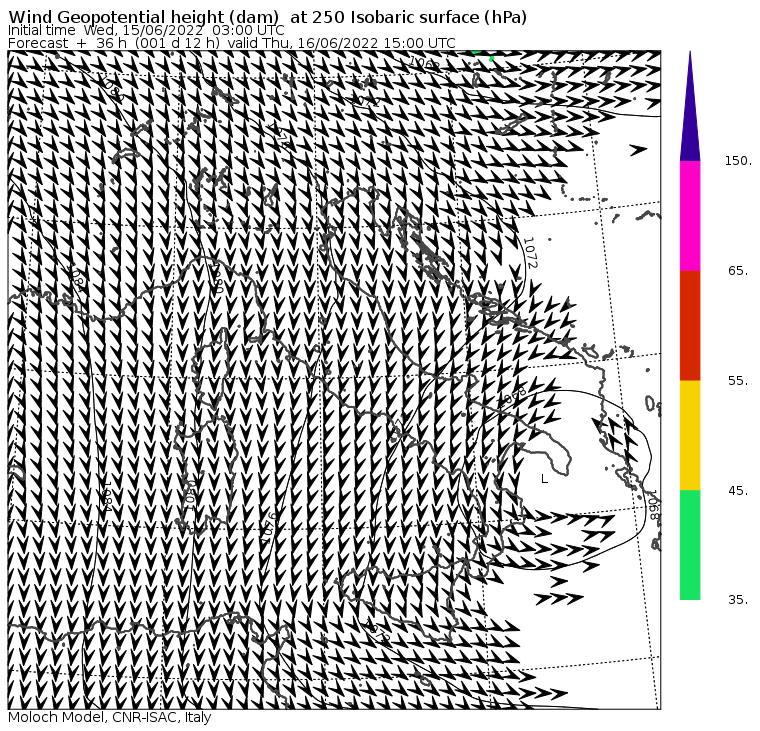The image size is (760, 731).
Task: Click the 35. label on the legend
Action: pyautogui.click(x=738, y=600)
